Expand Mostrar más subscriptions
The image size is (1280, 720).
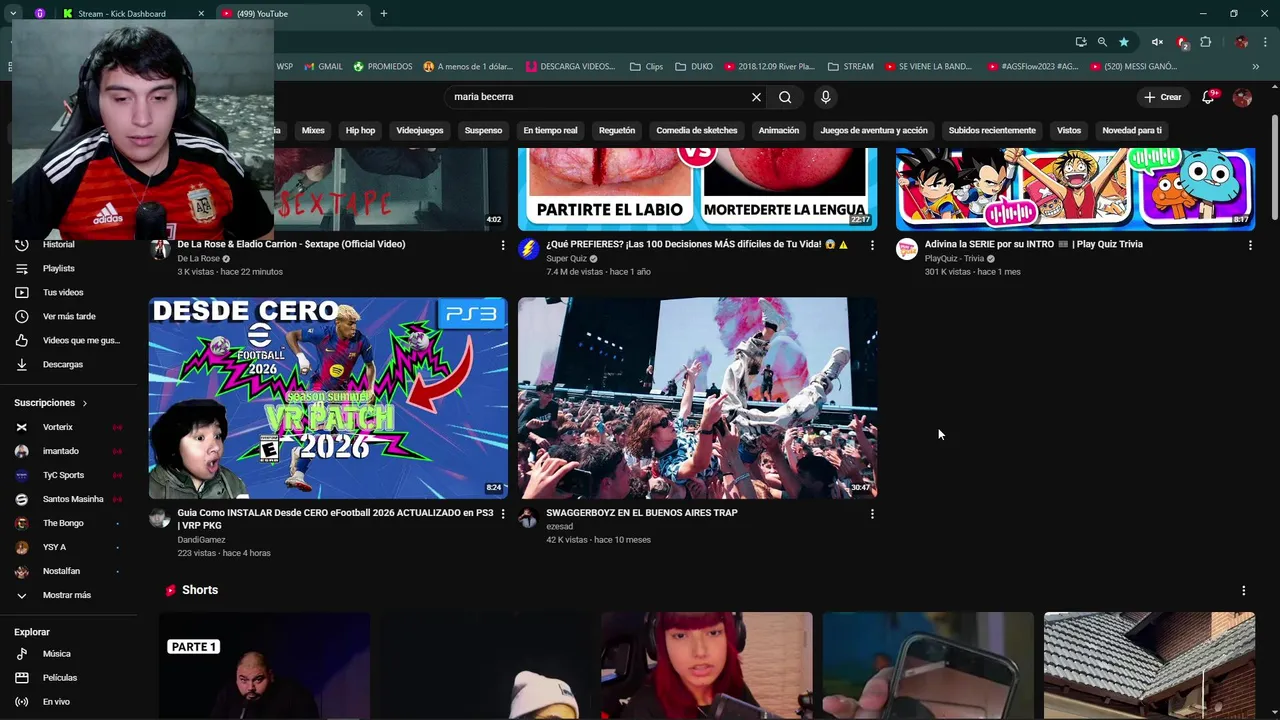[x=68, y=595]
